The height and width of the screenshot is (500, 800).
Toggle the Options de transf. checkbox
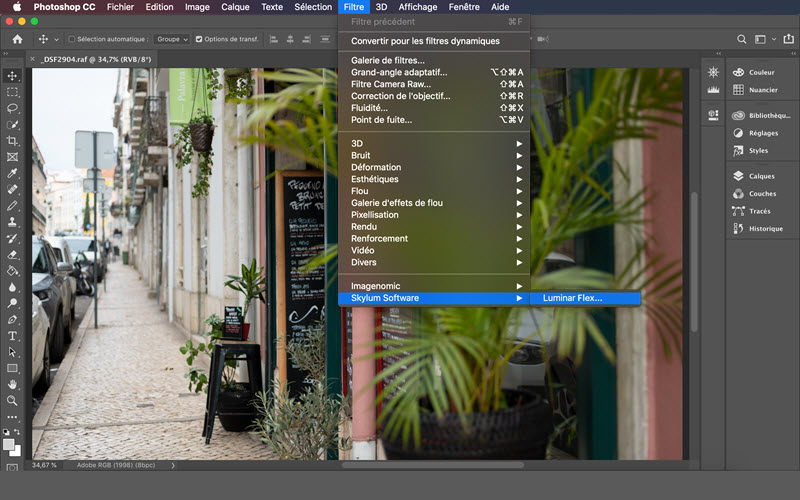[199, 39]
